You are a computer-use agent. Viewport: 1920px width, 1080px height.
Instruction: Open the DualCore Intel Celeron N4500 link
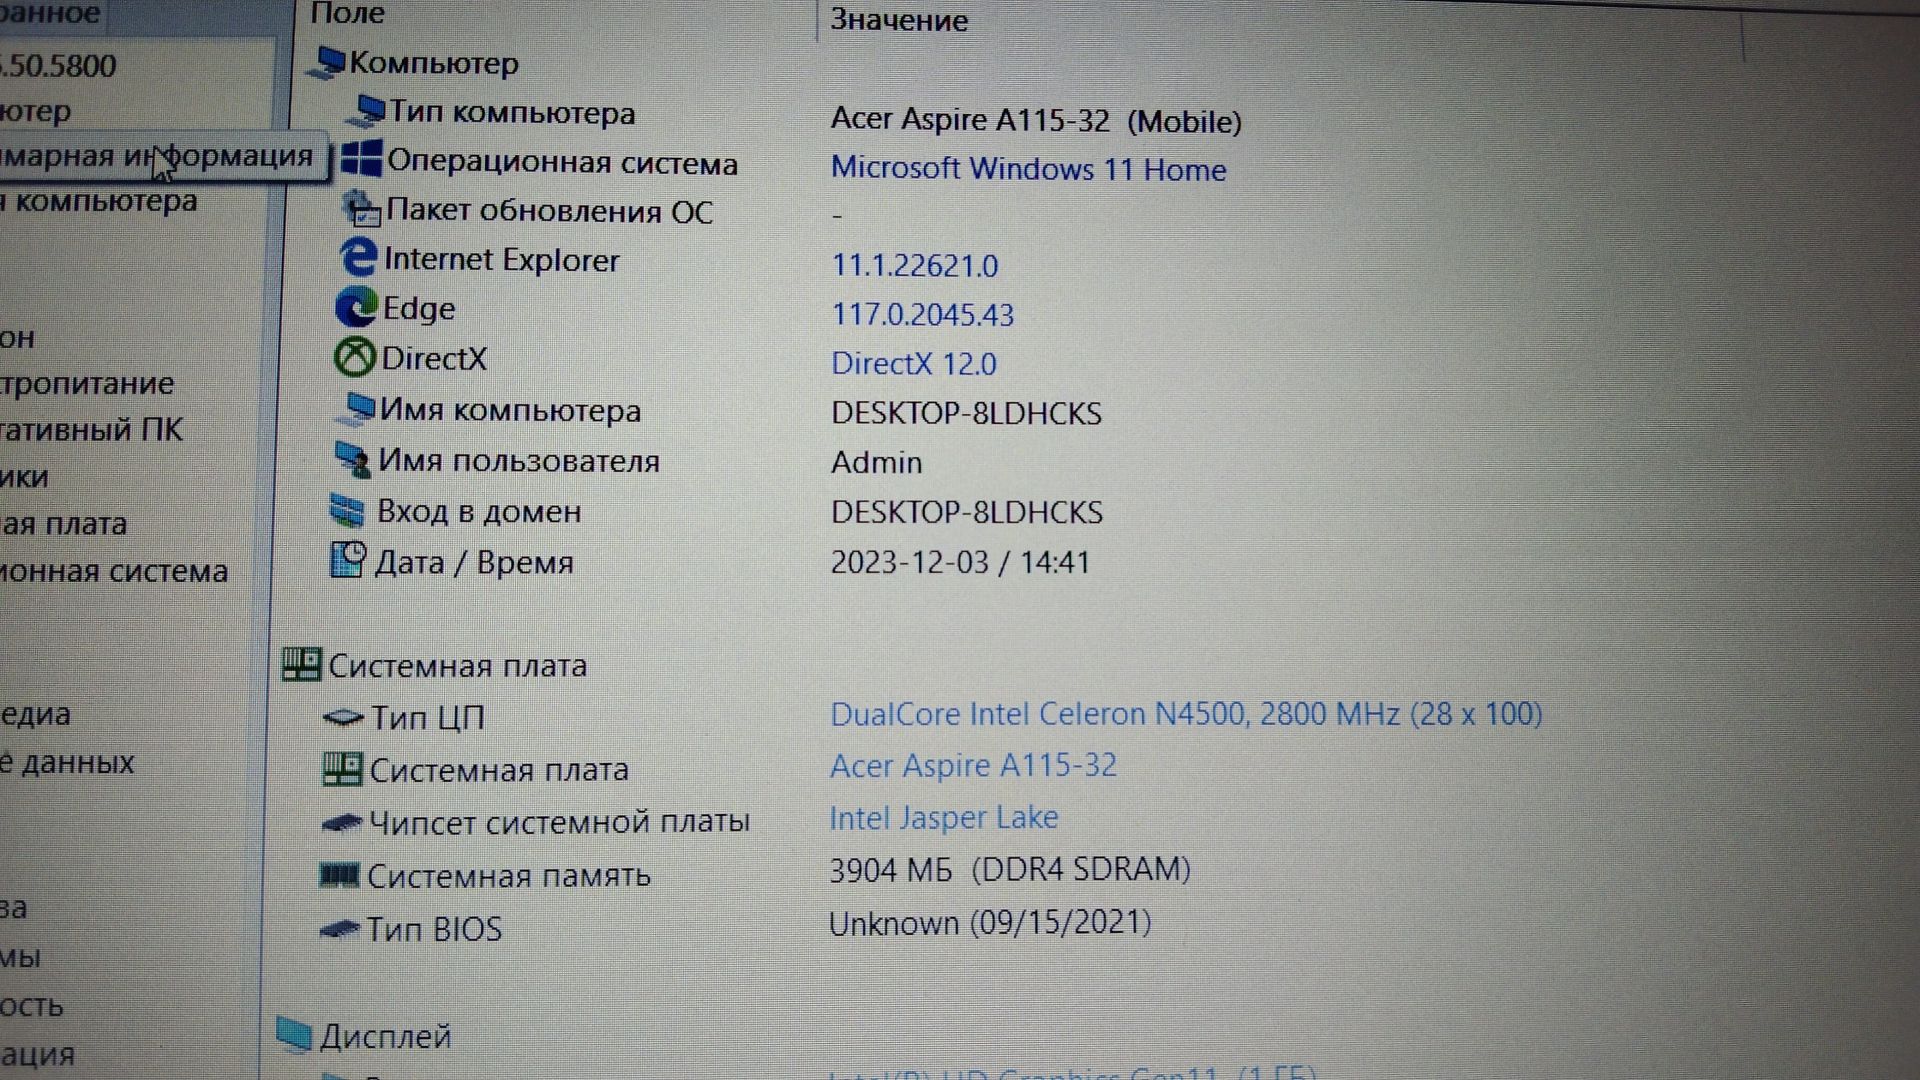point(1186,714)
